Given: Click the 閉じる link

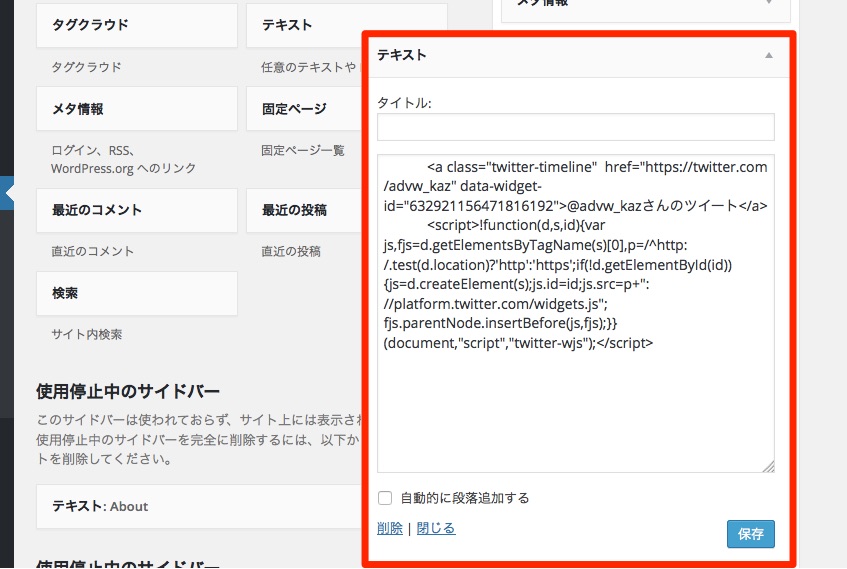Looking at the screenshot, I should click(x=436, y=528).
